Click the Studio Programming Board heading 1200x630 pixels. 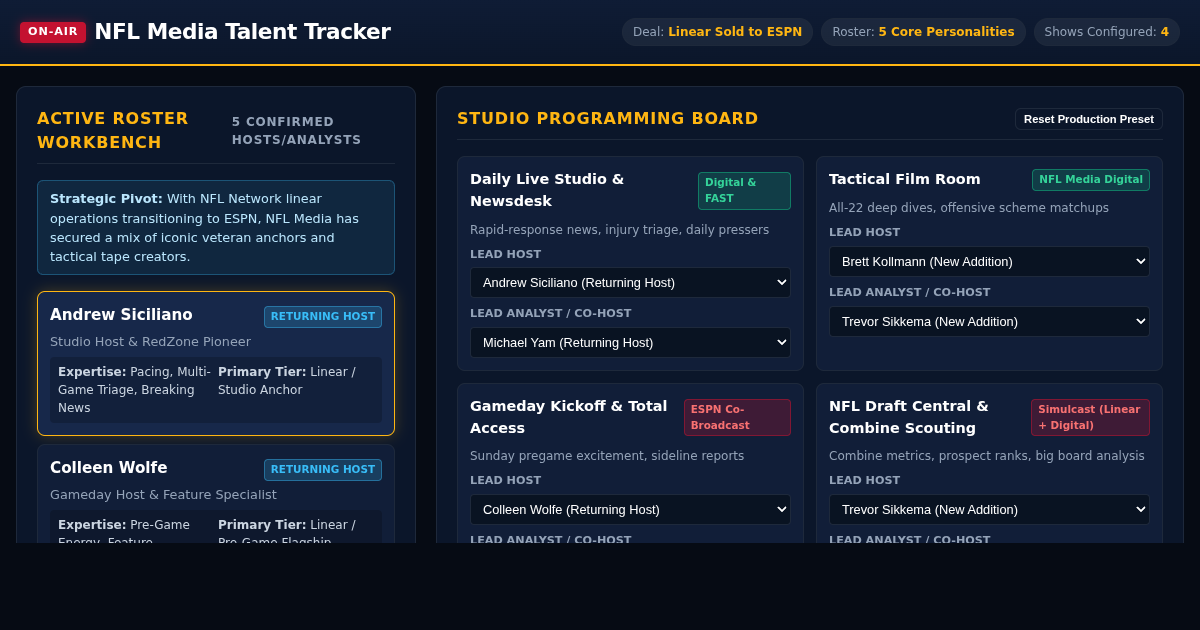tap(608, 118)
